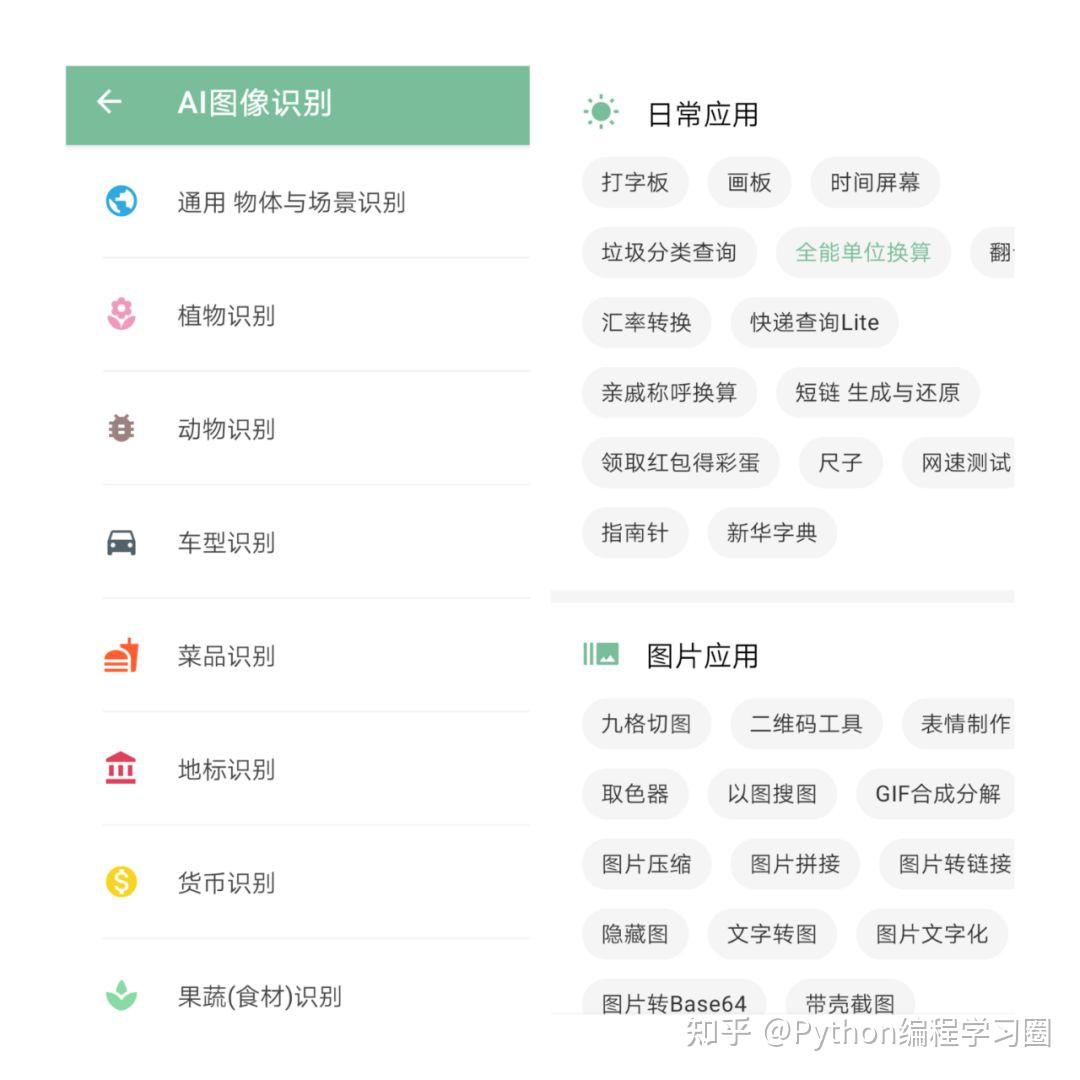Open 汇率转换 converter
1080x1080 pixels.
point(646,322)
